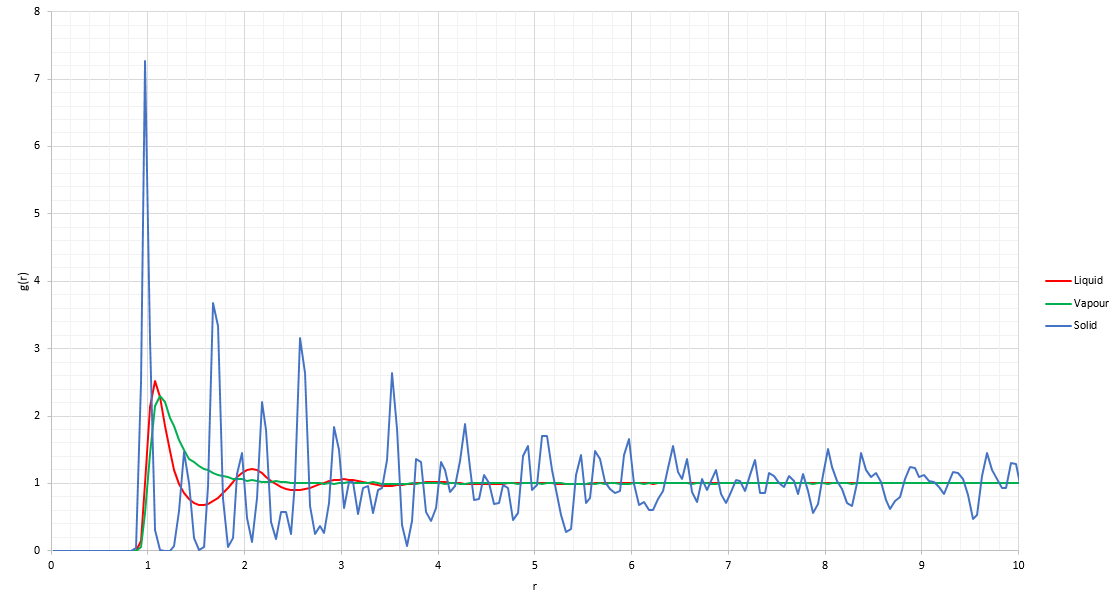Click the tallest blue Solid peak near 7

[145, 62]
